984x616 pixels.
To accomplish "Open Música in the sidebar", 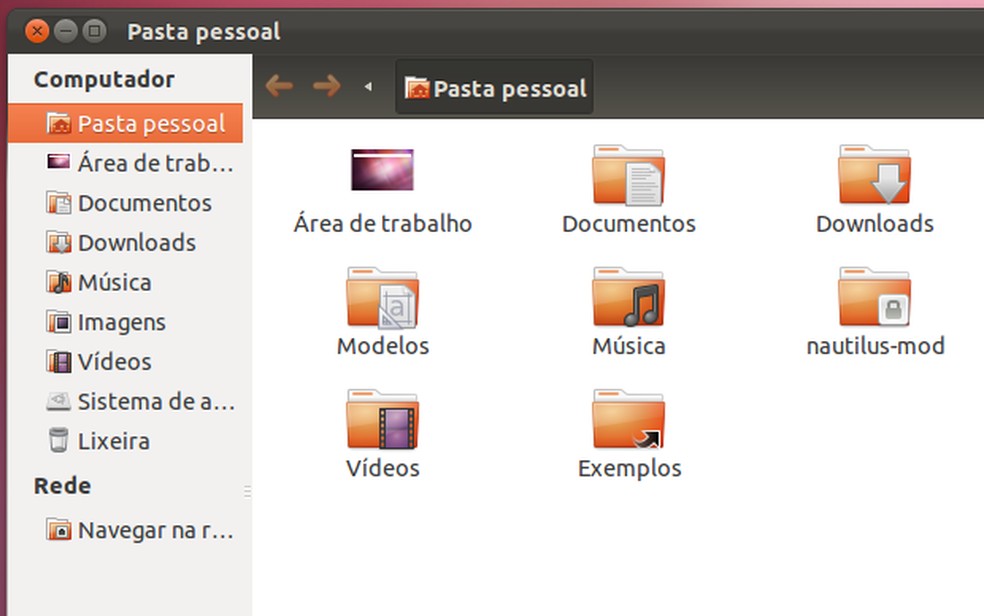I will click(x=126, y=282).
